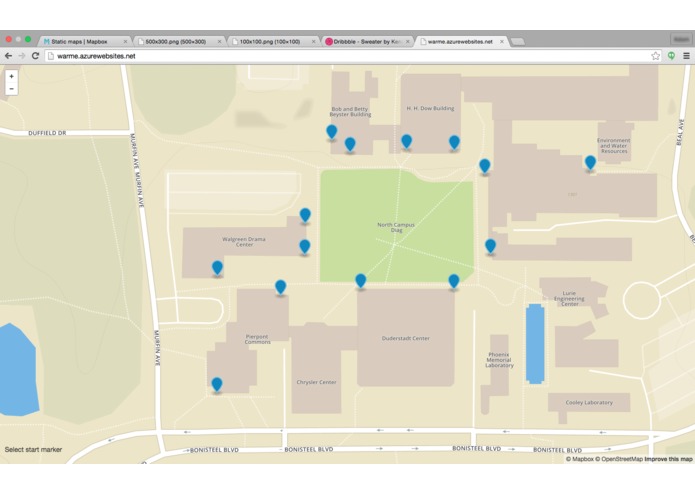This screenshot has width=695, height=494.
Task: Select the right marker on H. H. Dow Building
Action: (454, 142)
